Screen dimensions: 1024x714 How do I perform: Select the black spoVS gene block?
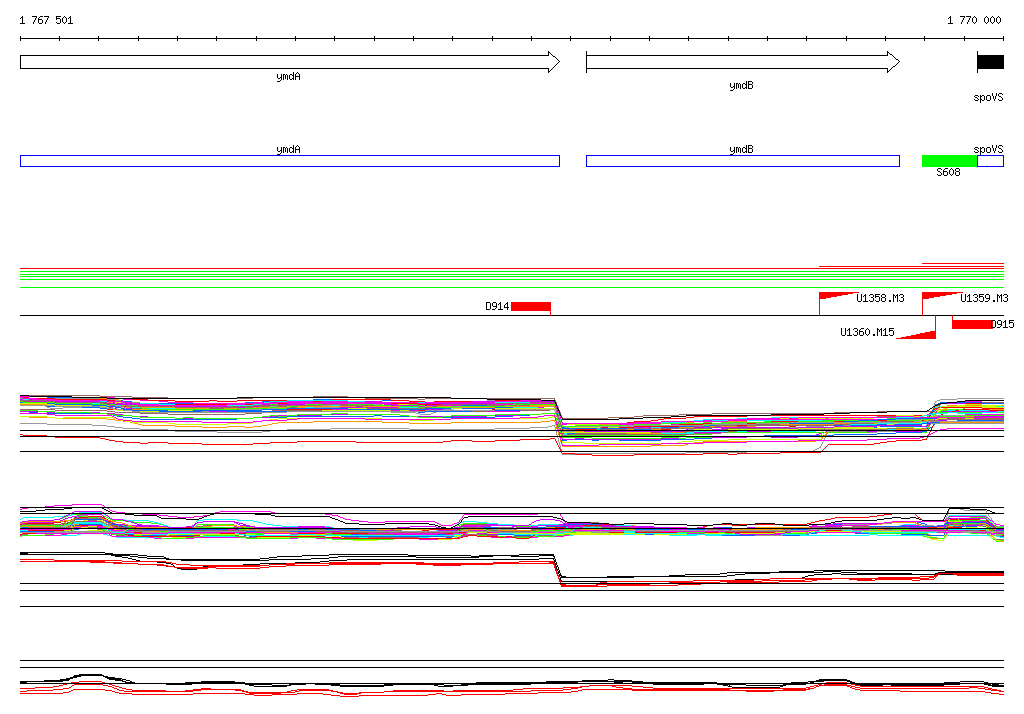991,62
